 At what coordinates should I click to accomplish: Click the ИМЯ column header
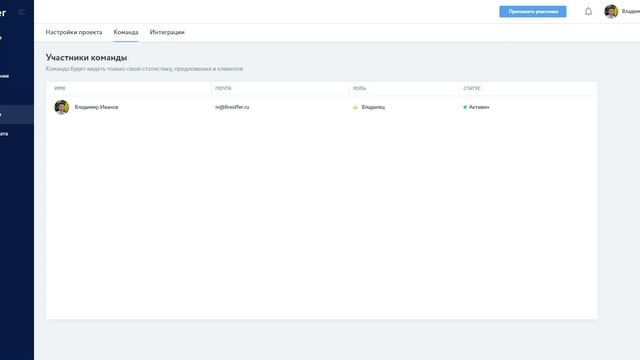tap(60, 88)
